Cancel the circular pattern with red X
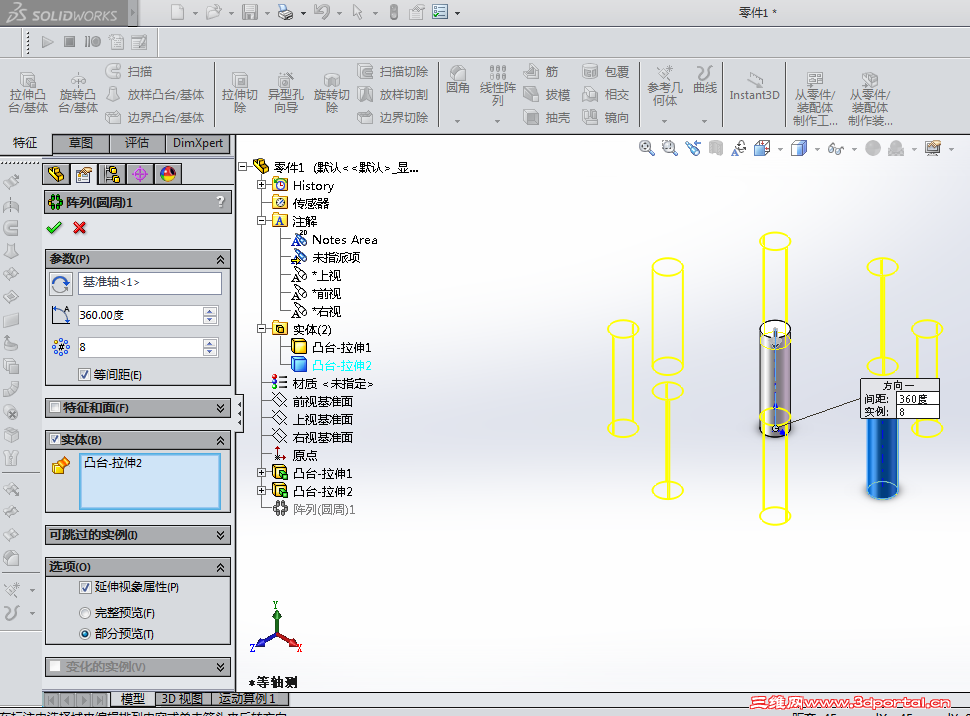Screen dimensions: 970x716 (79, 228)
